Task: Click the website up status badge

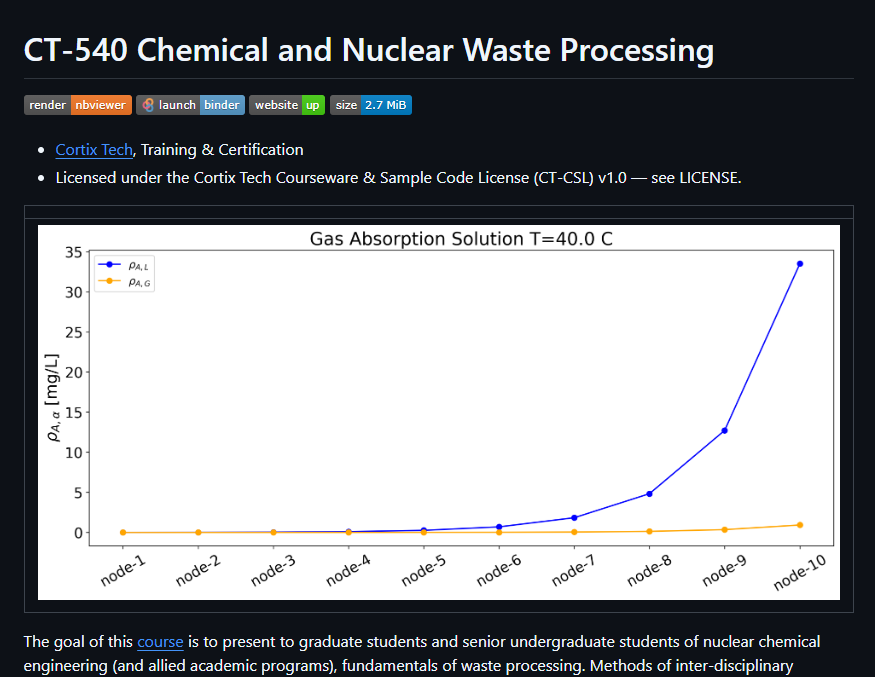Action: (287, 105)
